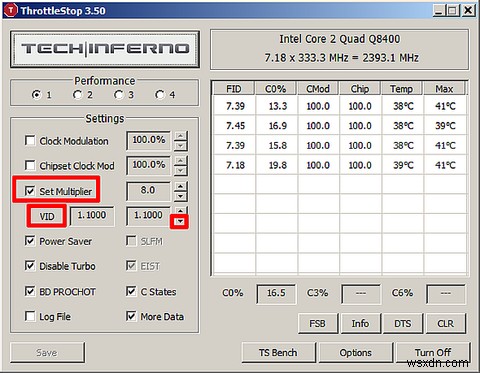Click the Turn Off button
Screen dimensions: 480x373
(433, 352)
